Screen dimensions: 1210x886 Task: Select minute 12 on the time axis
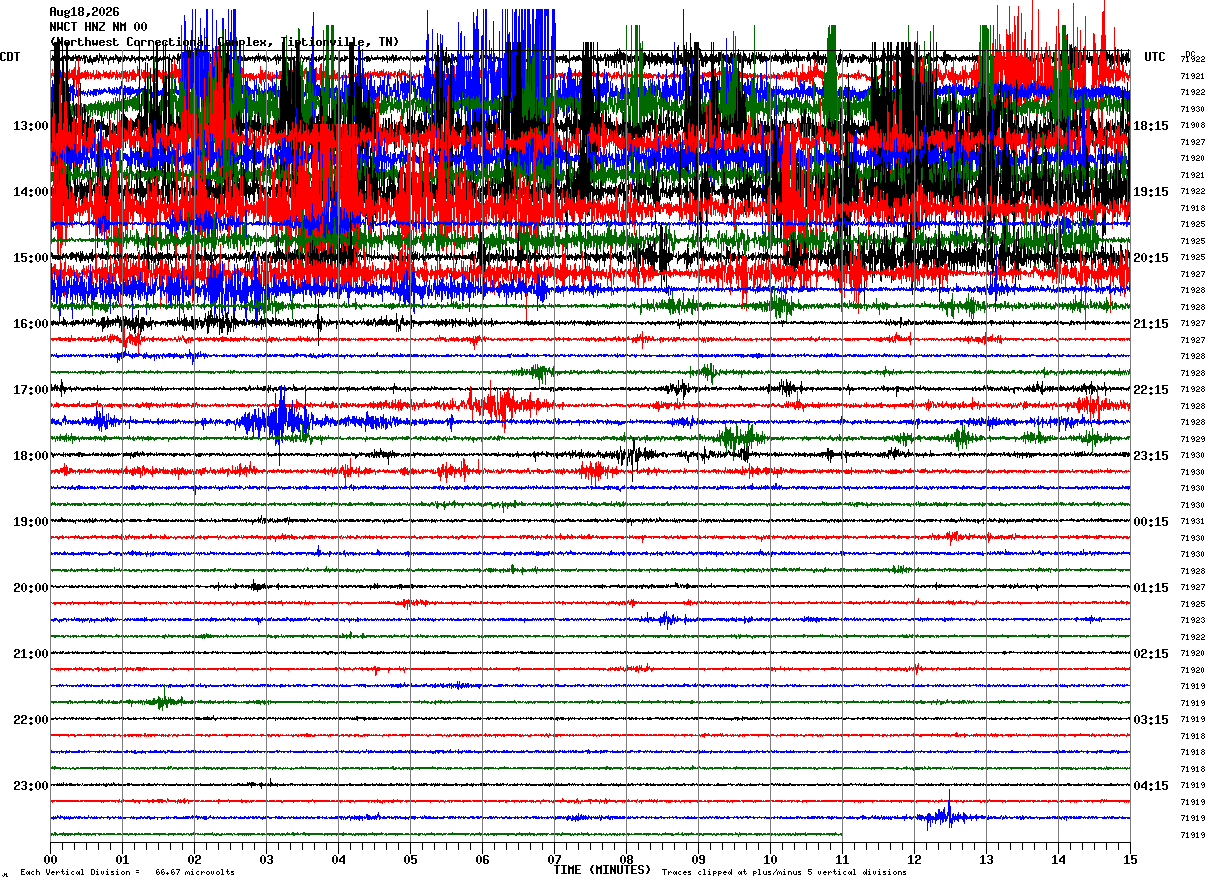point(914,859)
